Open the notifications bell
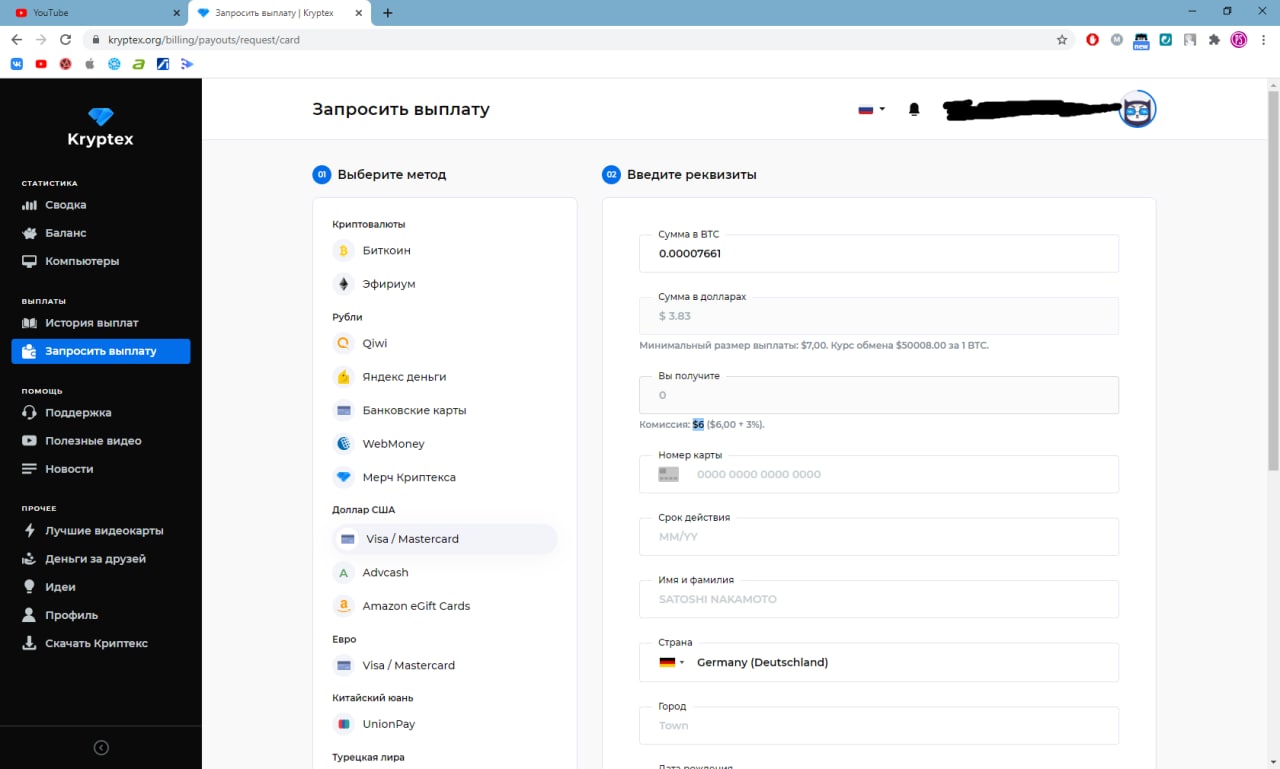The image size is (1280, 769). [914, 109]
